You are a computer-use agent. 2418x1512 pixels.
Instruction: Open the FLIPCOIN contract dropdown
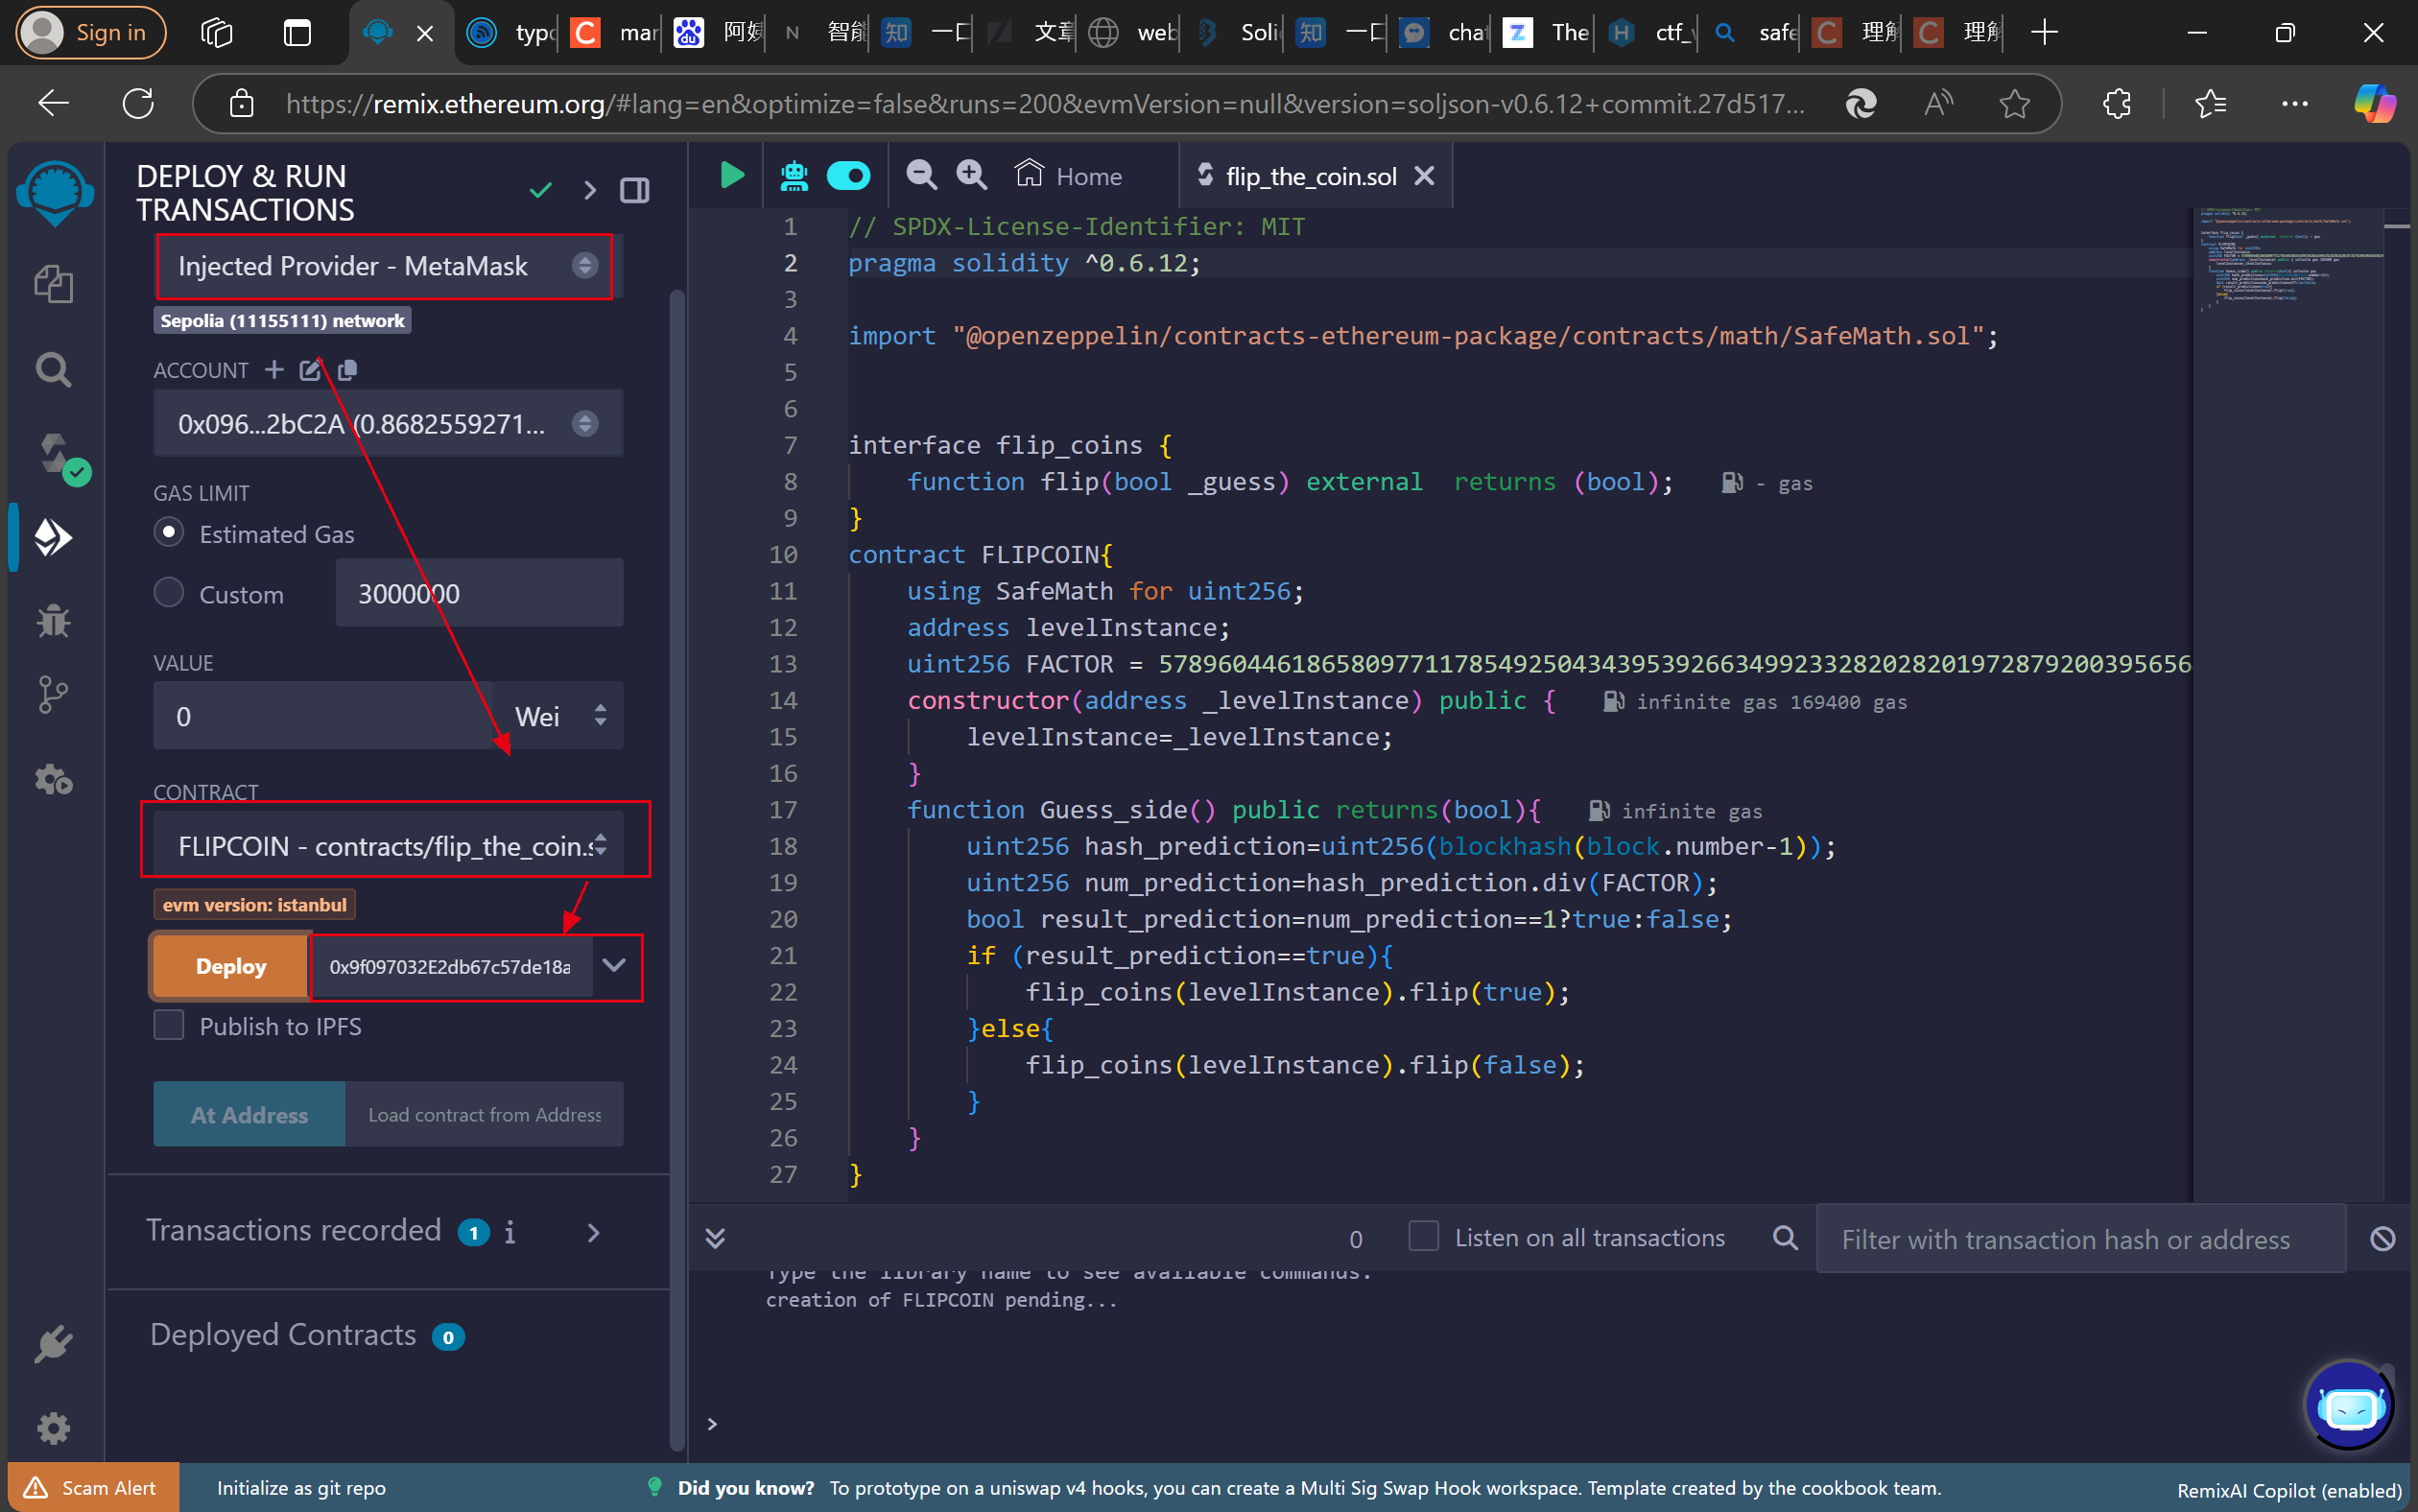[388, 846]
